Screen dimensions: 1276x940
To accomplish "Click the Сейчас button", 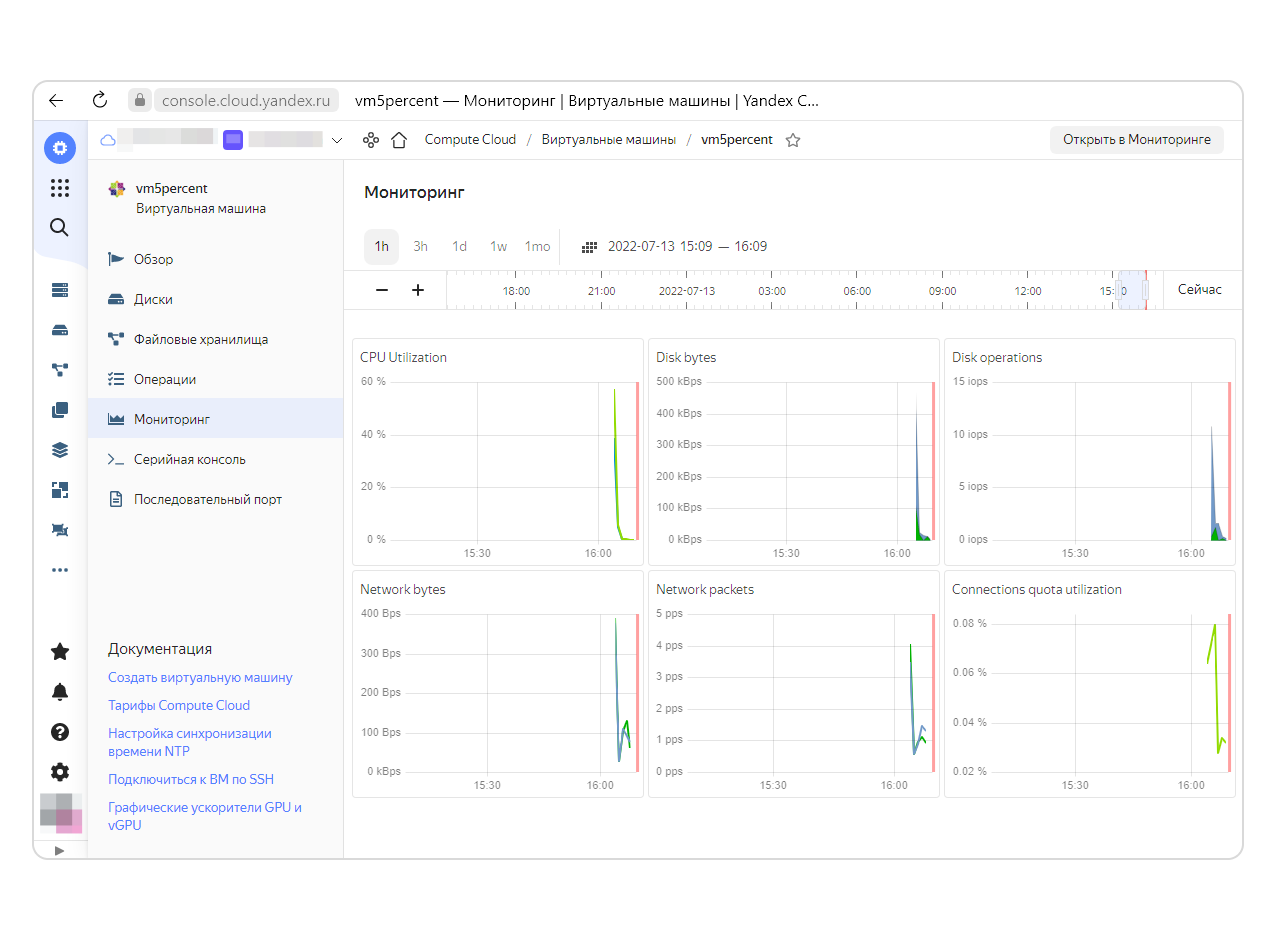I will click(1200, 290).
